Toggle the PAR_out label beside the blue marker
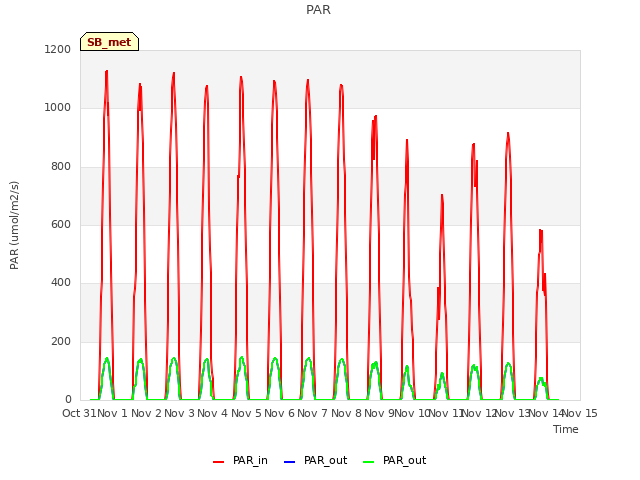640x480 pixels. 325,460
